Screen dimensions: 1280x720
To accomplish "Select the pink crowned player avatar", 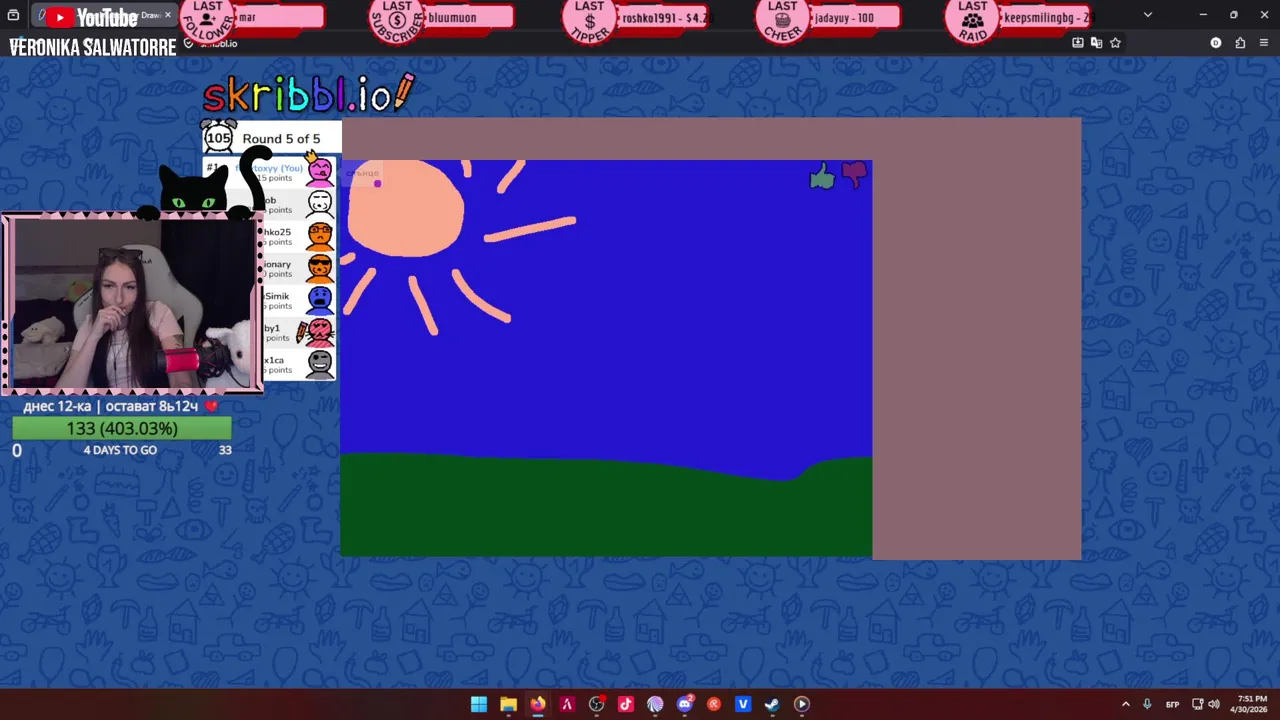I will (320, 171).
